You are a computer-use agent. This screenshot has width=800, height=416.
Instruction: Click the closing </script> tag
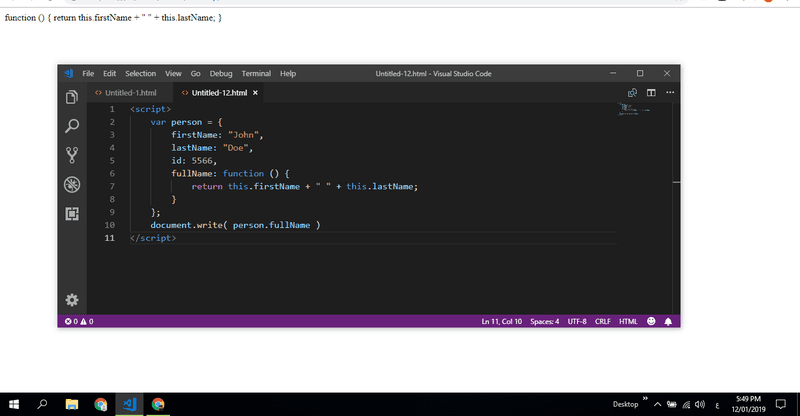153,238
